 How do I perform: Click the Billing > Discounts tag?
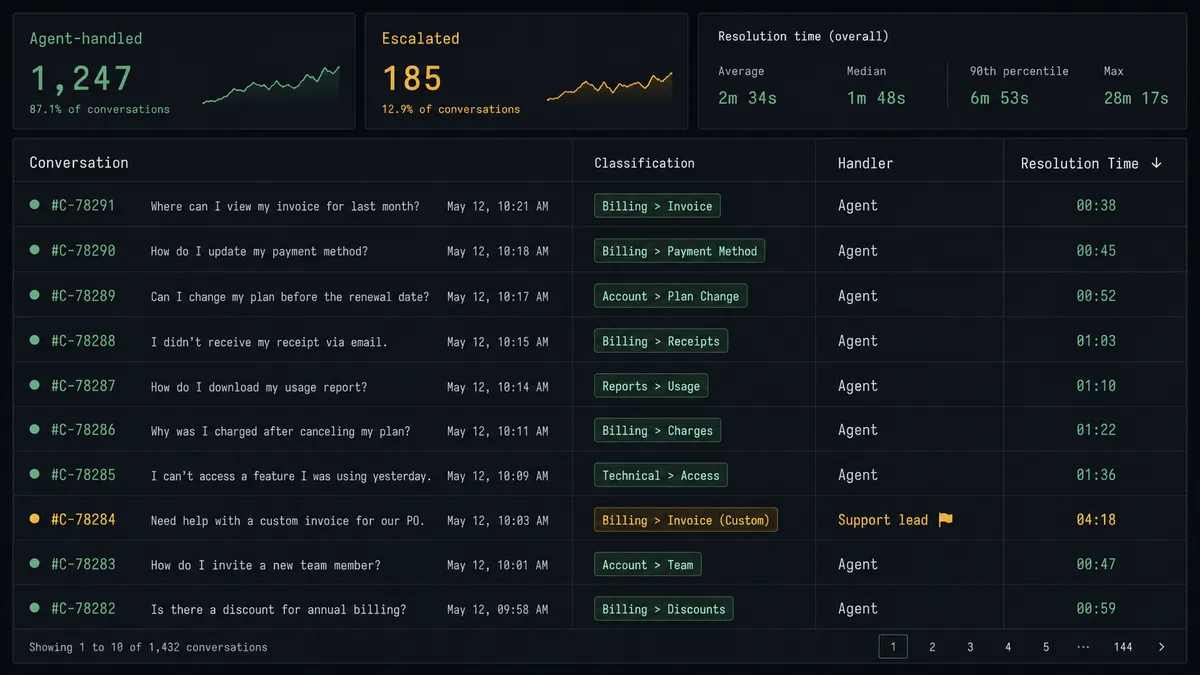(664, 609)
